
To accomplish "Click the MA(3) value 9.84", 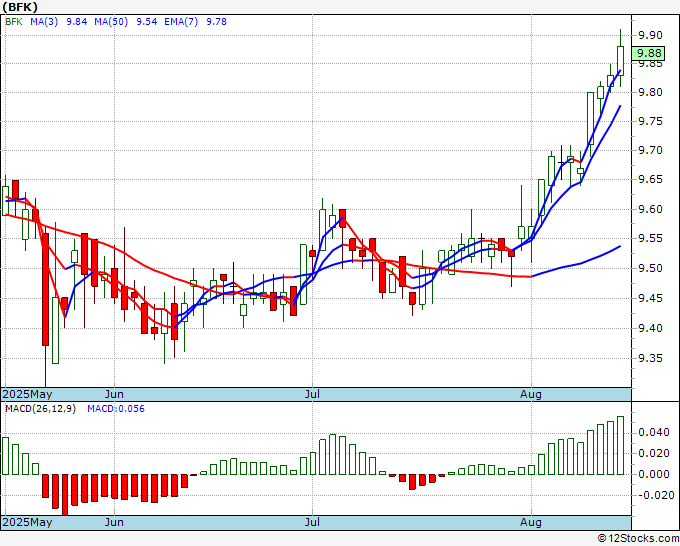I will pos(77,22).
